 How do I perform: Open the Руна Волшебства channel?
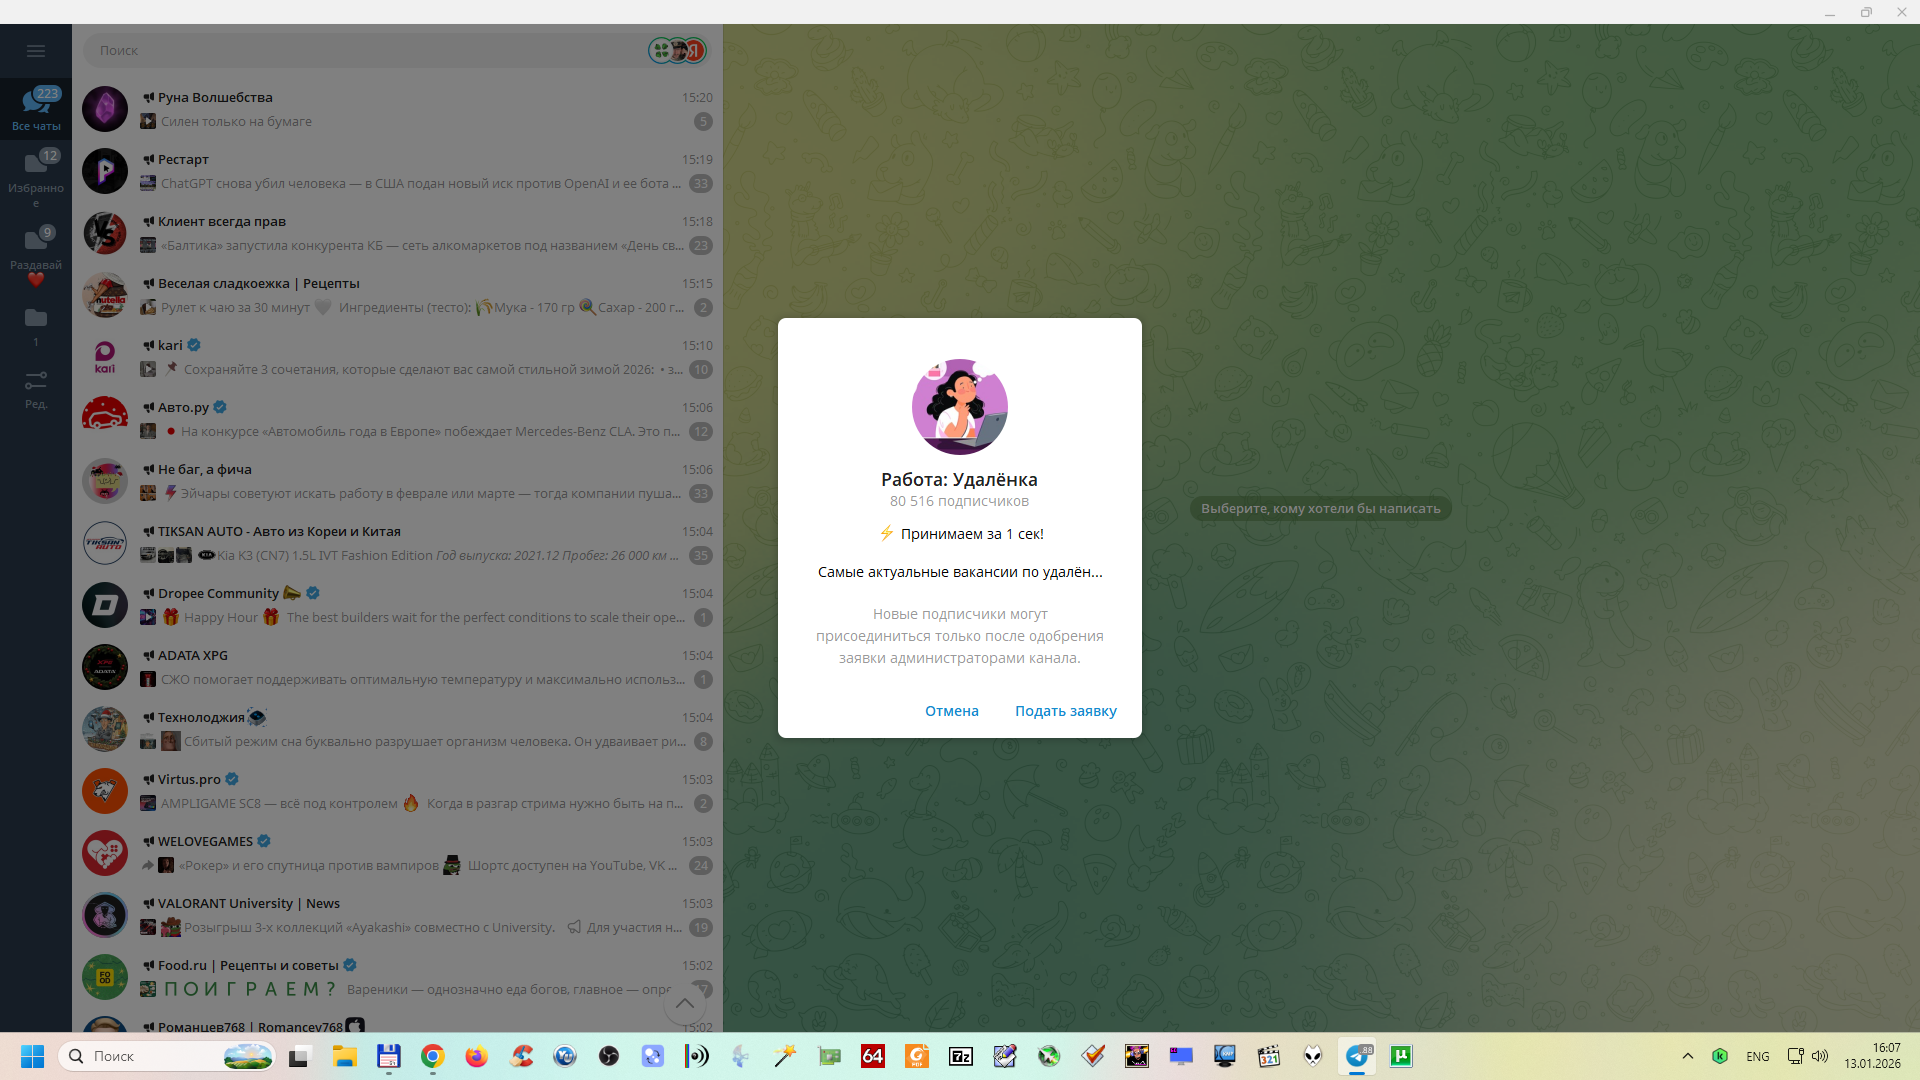[400, 109]
